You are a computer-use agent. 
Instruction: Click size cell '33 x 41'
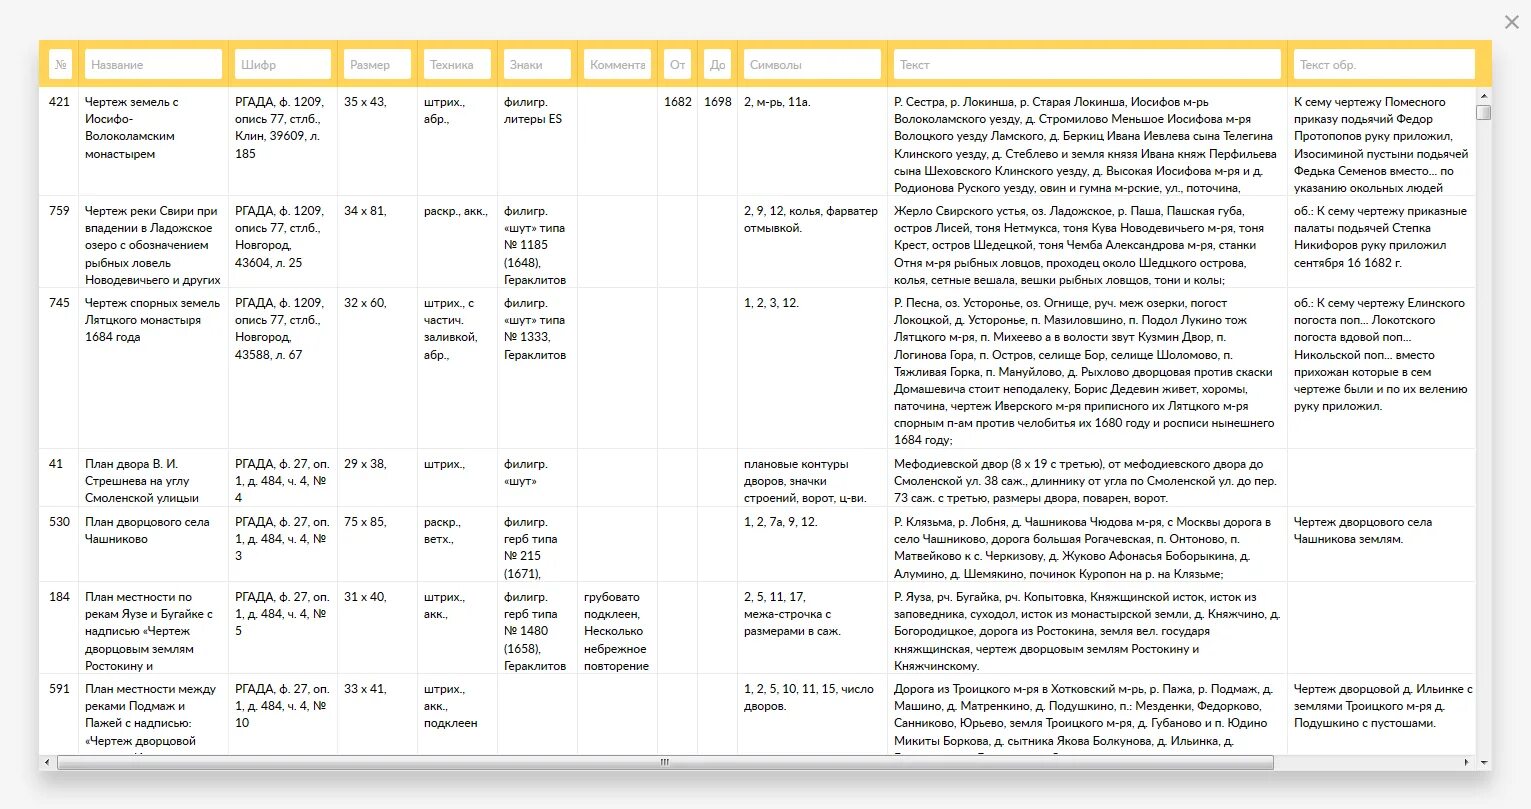point(365,689)
